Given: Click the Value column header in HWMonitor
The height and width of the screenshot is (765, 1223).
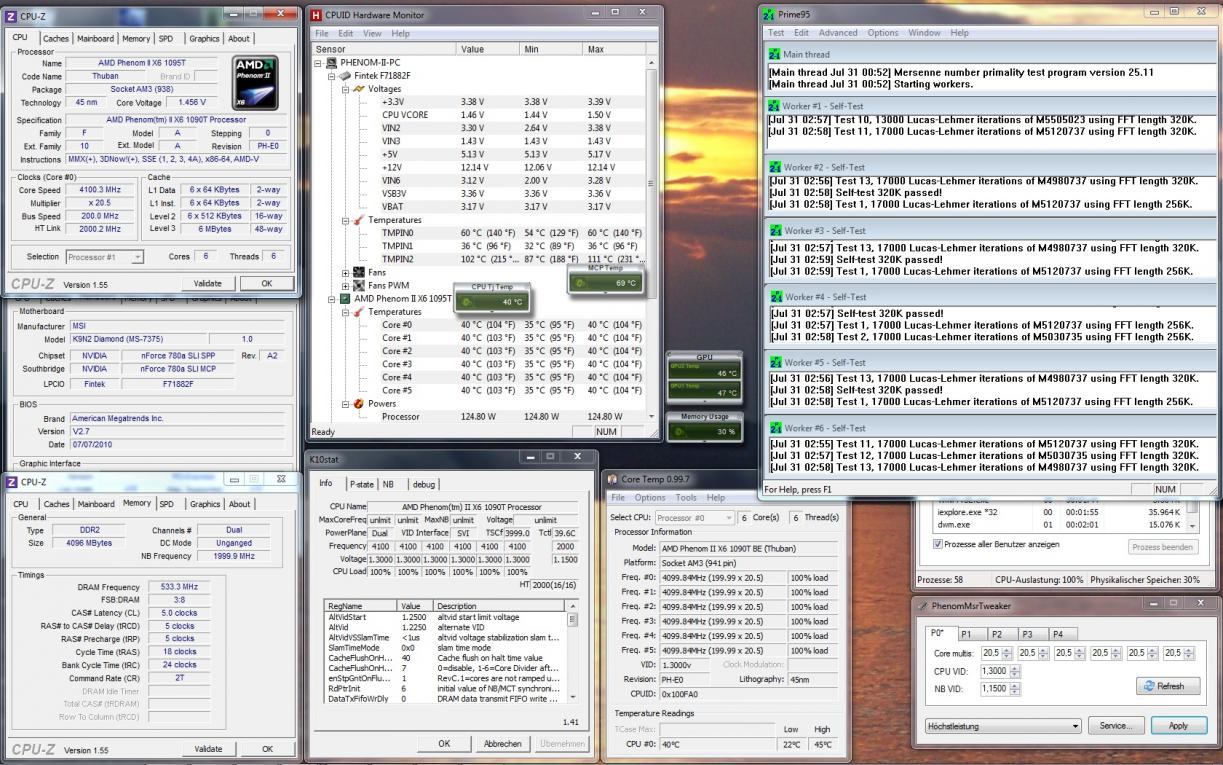Looking at the screenshot, I should 488,48.
